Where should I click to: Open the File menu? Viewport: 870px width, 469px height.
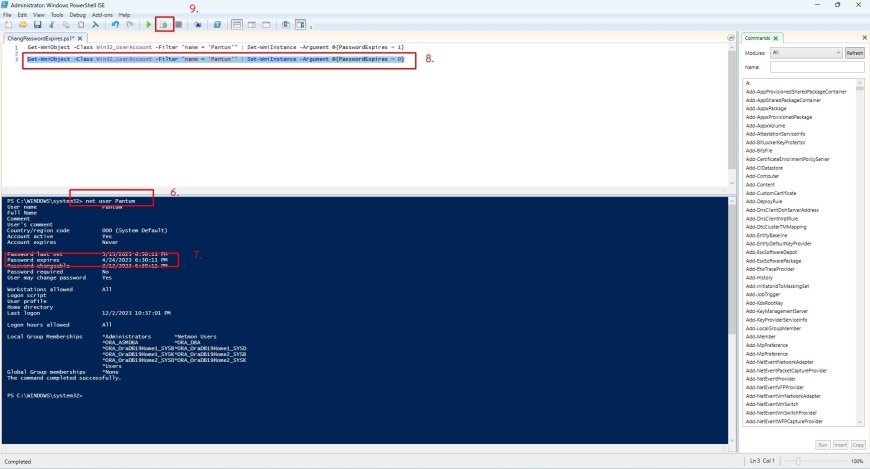point(7,15)
